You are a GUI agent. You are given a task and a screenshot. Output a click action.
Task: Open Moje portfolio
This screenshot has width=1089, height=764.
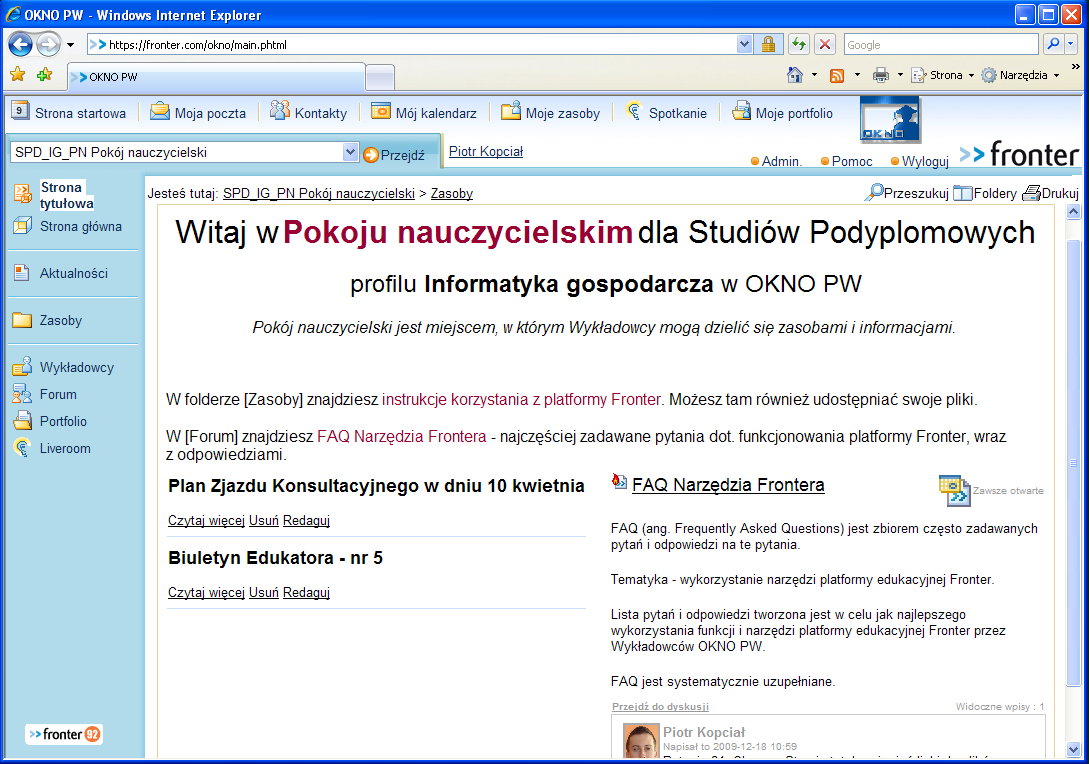point(782,113)
